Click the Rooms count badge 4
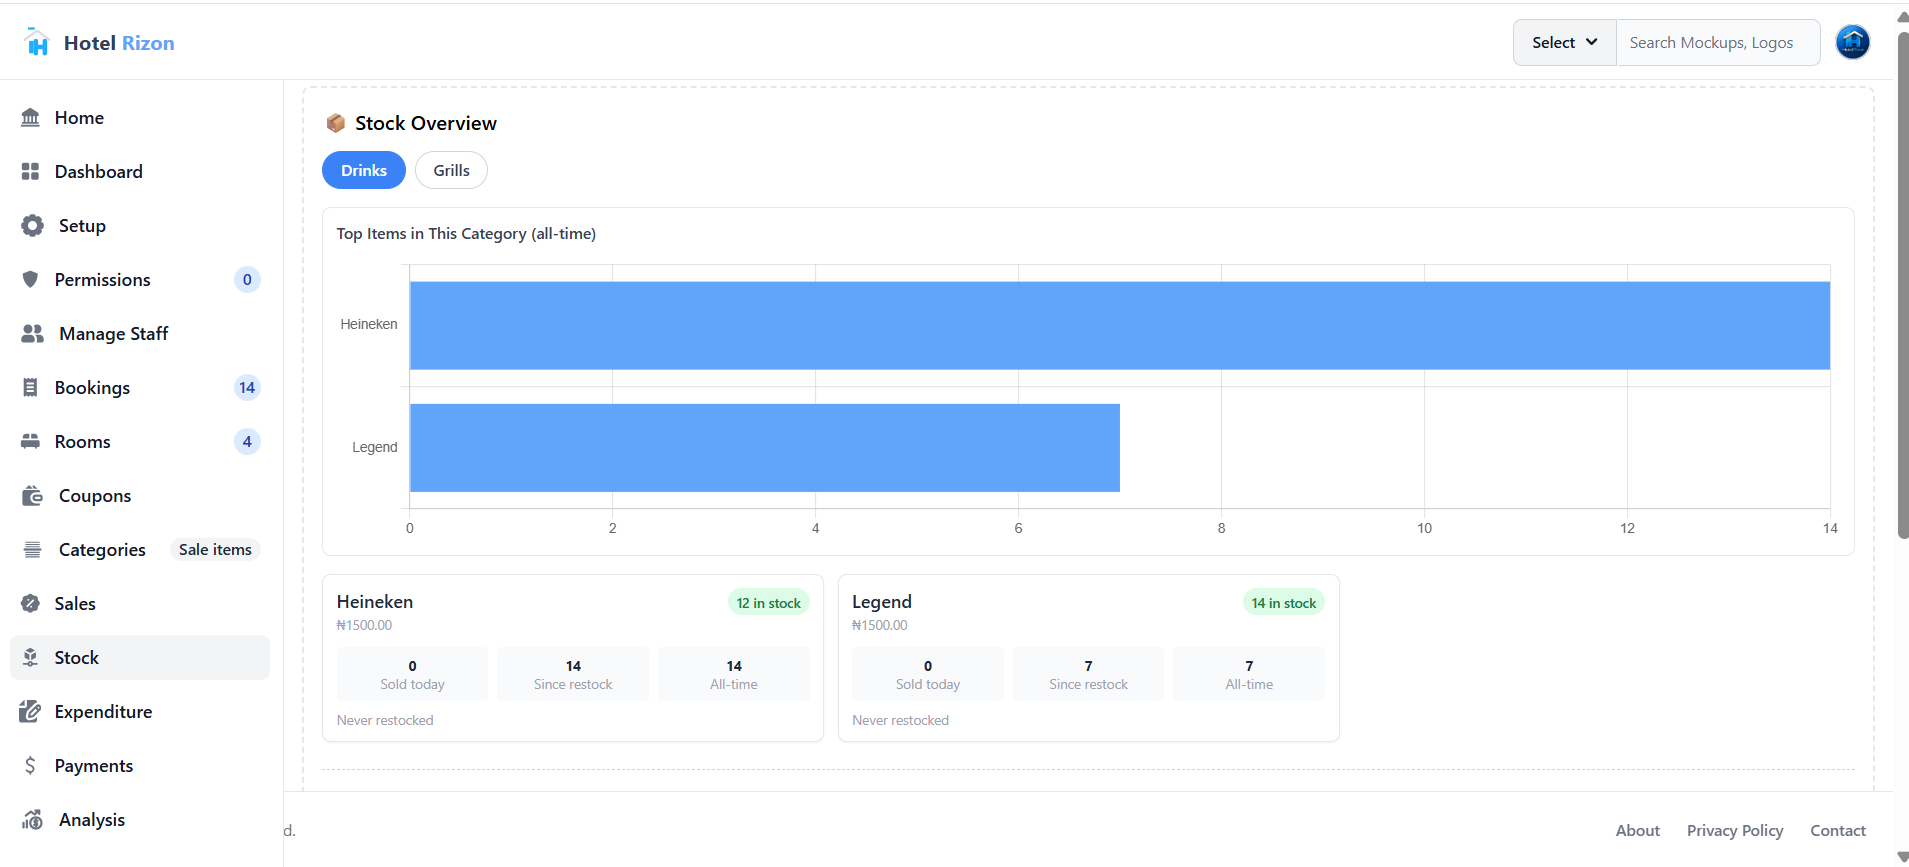Image resolution: width=1909 pixels, height=867 pixels. click(x=247, y=442)
